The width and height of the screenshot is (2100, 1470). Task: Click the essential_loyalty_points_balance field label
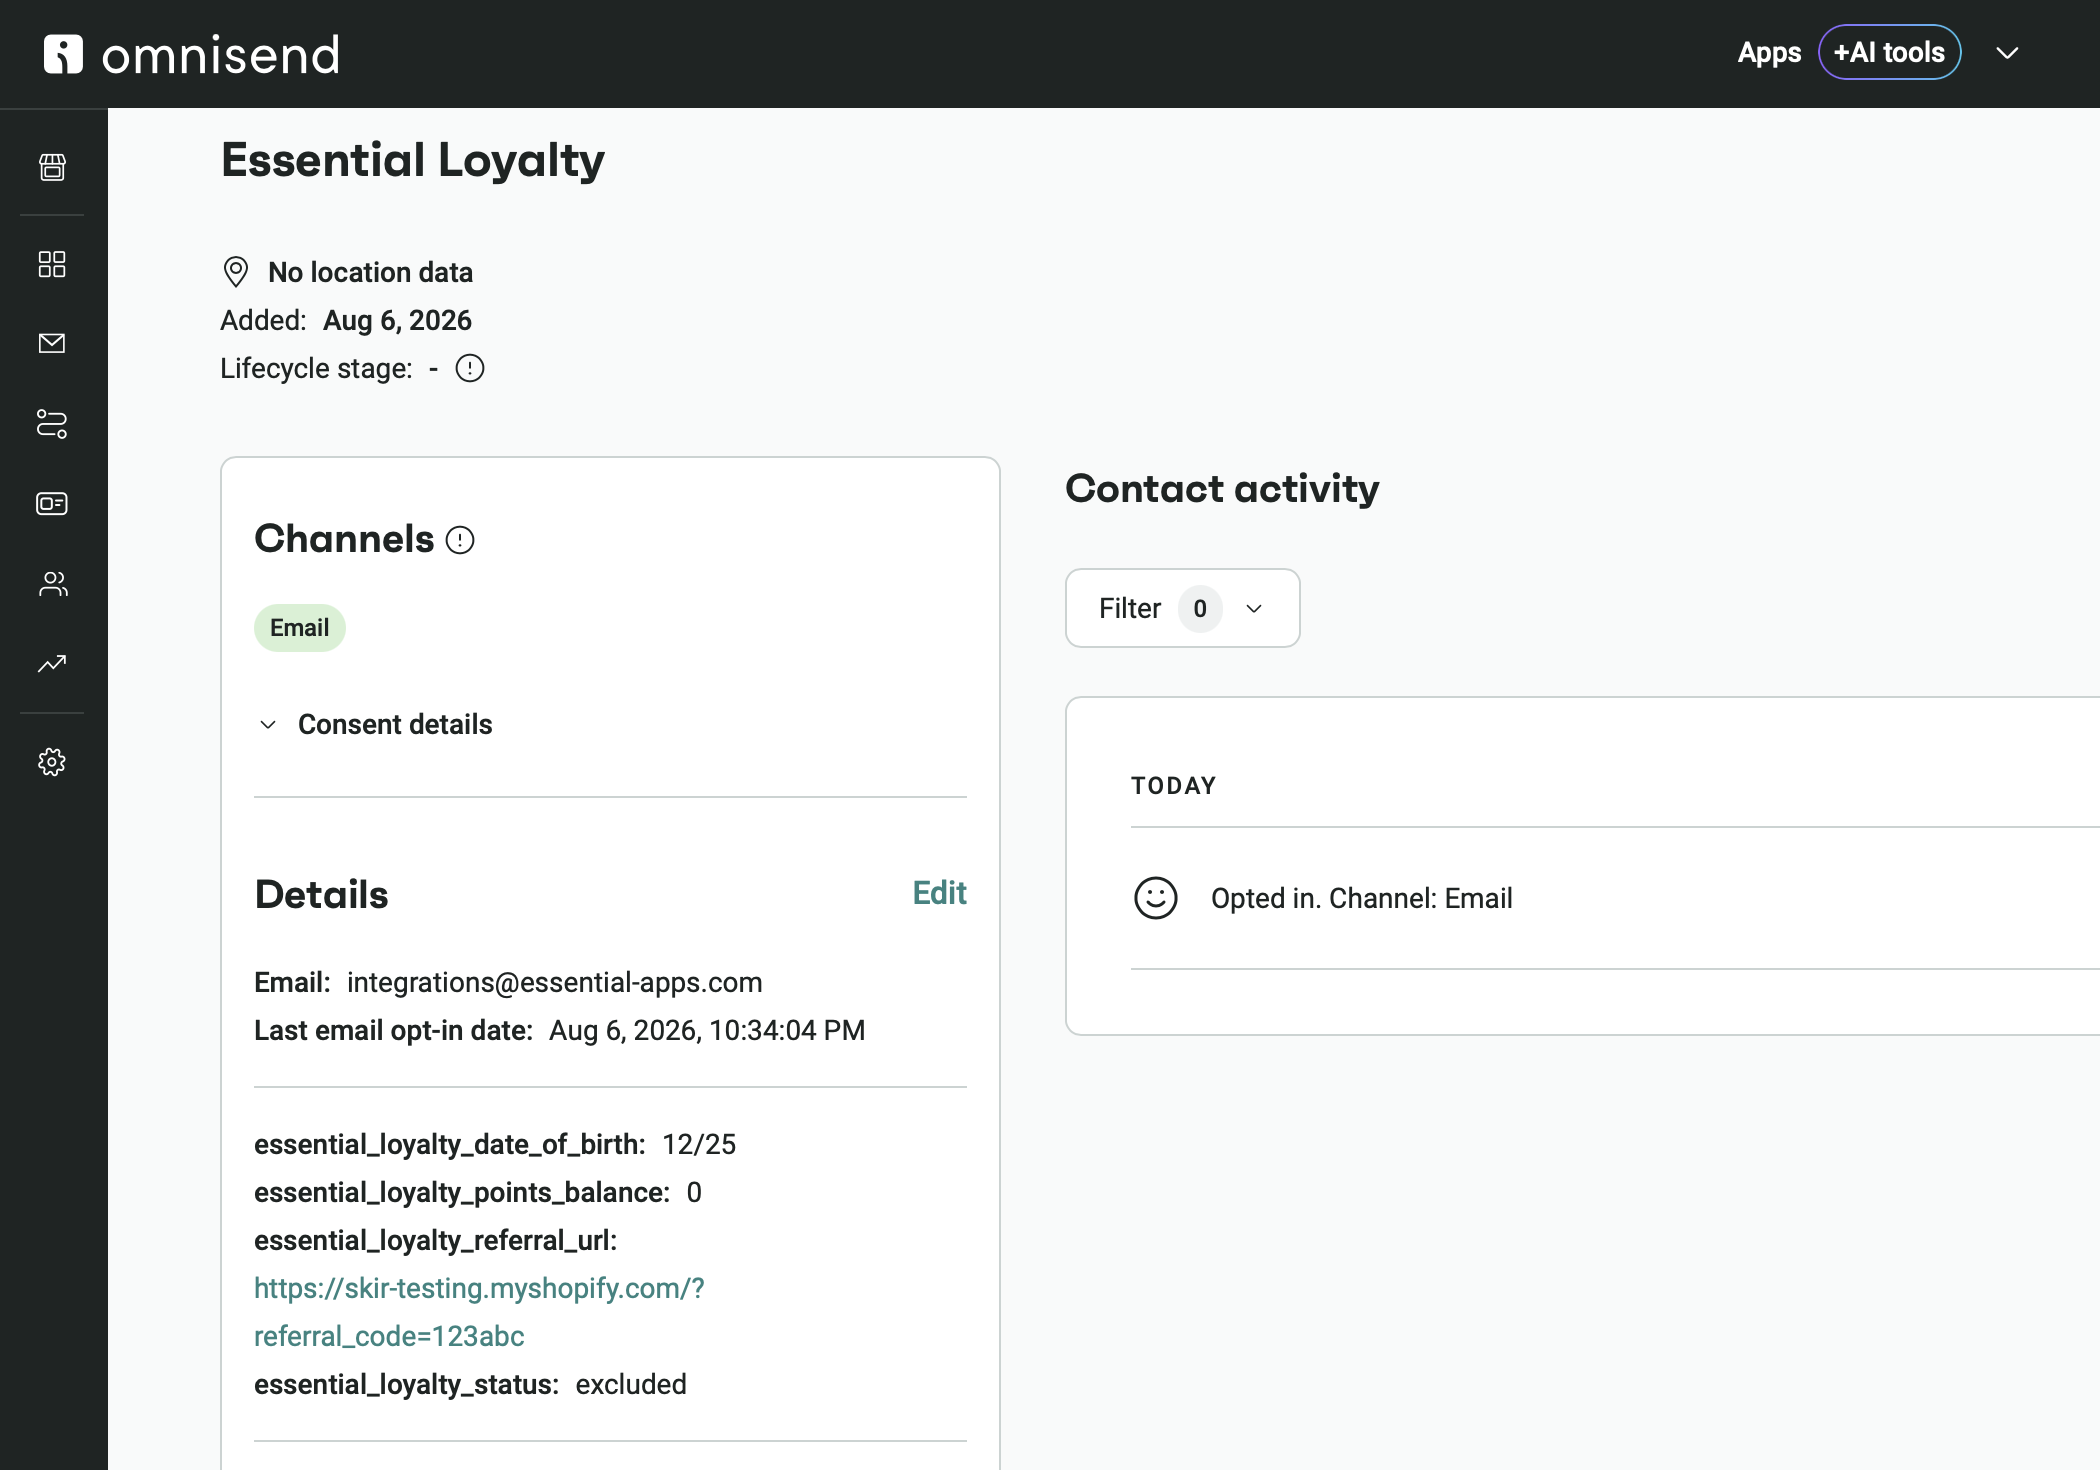pyautogui.click(x=462, y=1192)
